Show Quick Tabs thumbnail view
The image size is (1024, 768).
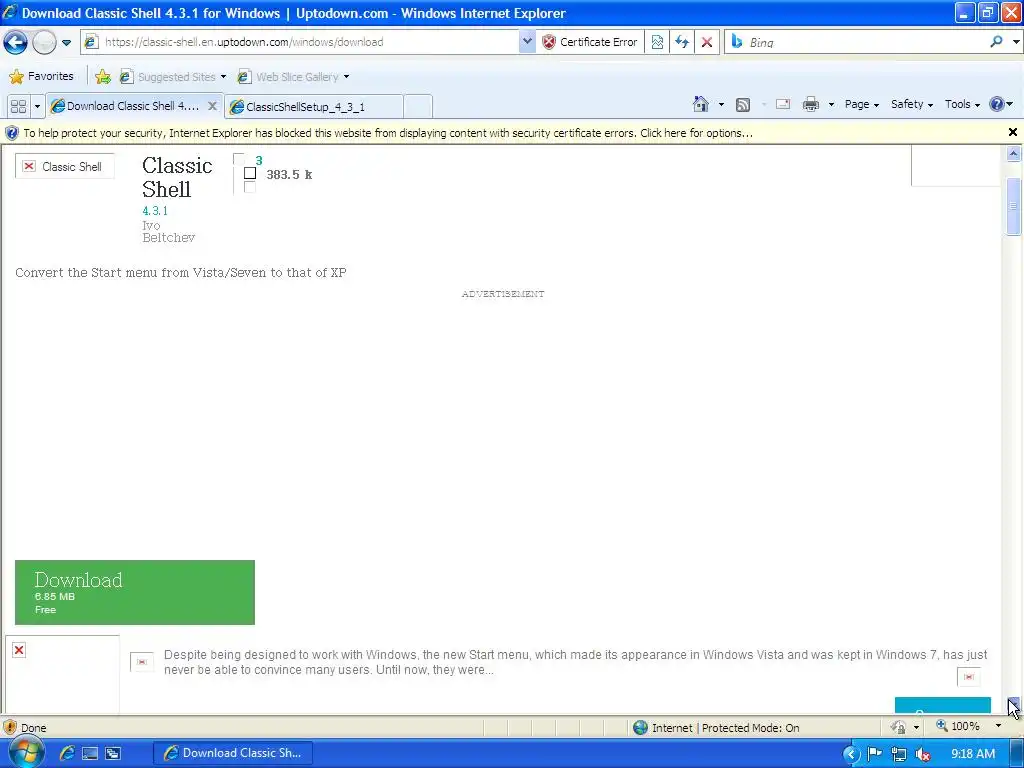tap(18, 106)
